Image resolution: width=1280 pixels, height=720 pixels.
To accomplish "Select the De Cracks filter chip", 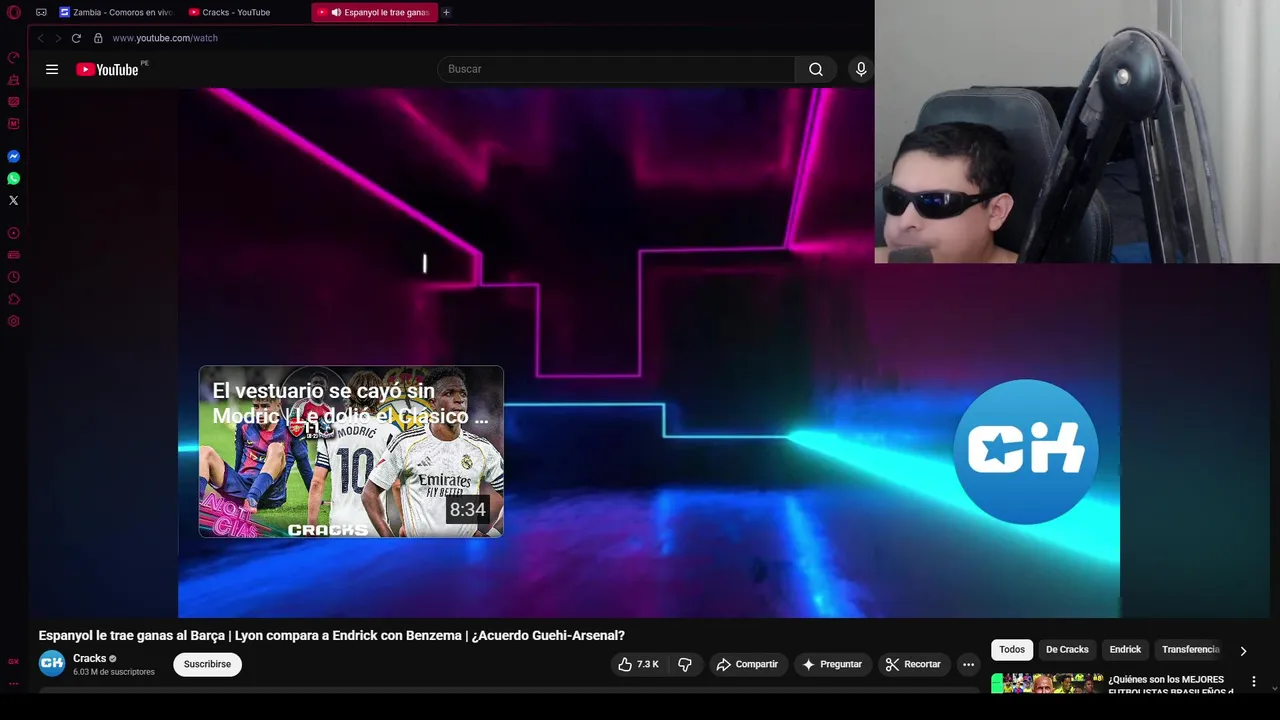I will click(x=1067, y=650).
